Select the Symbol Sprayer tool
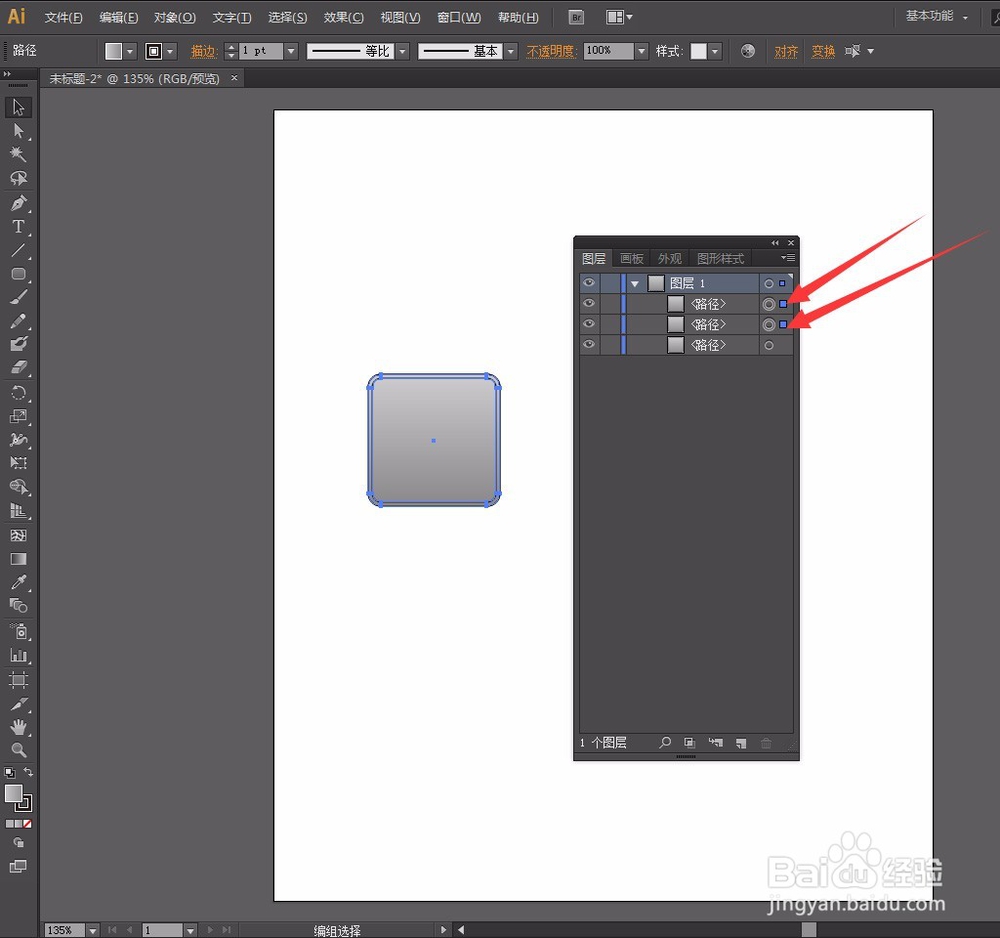 tap(18, 631)
